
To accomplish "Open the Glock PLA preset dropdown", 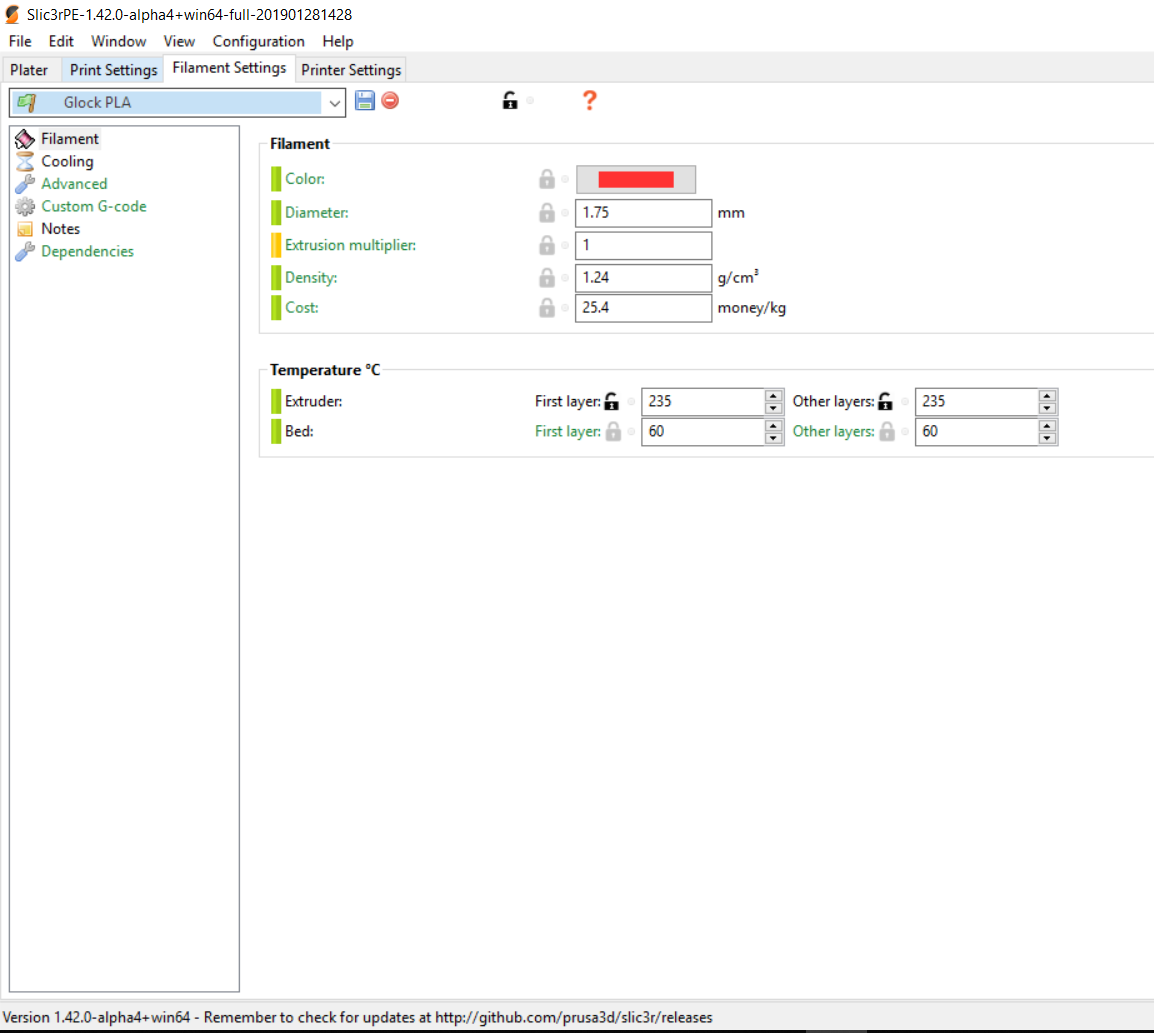I will (334, 102).
